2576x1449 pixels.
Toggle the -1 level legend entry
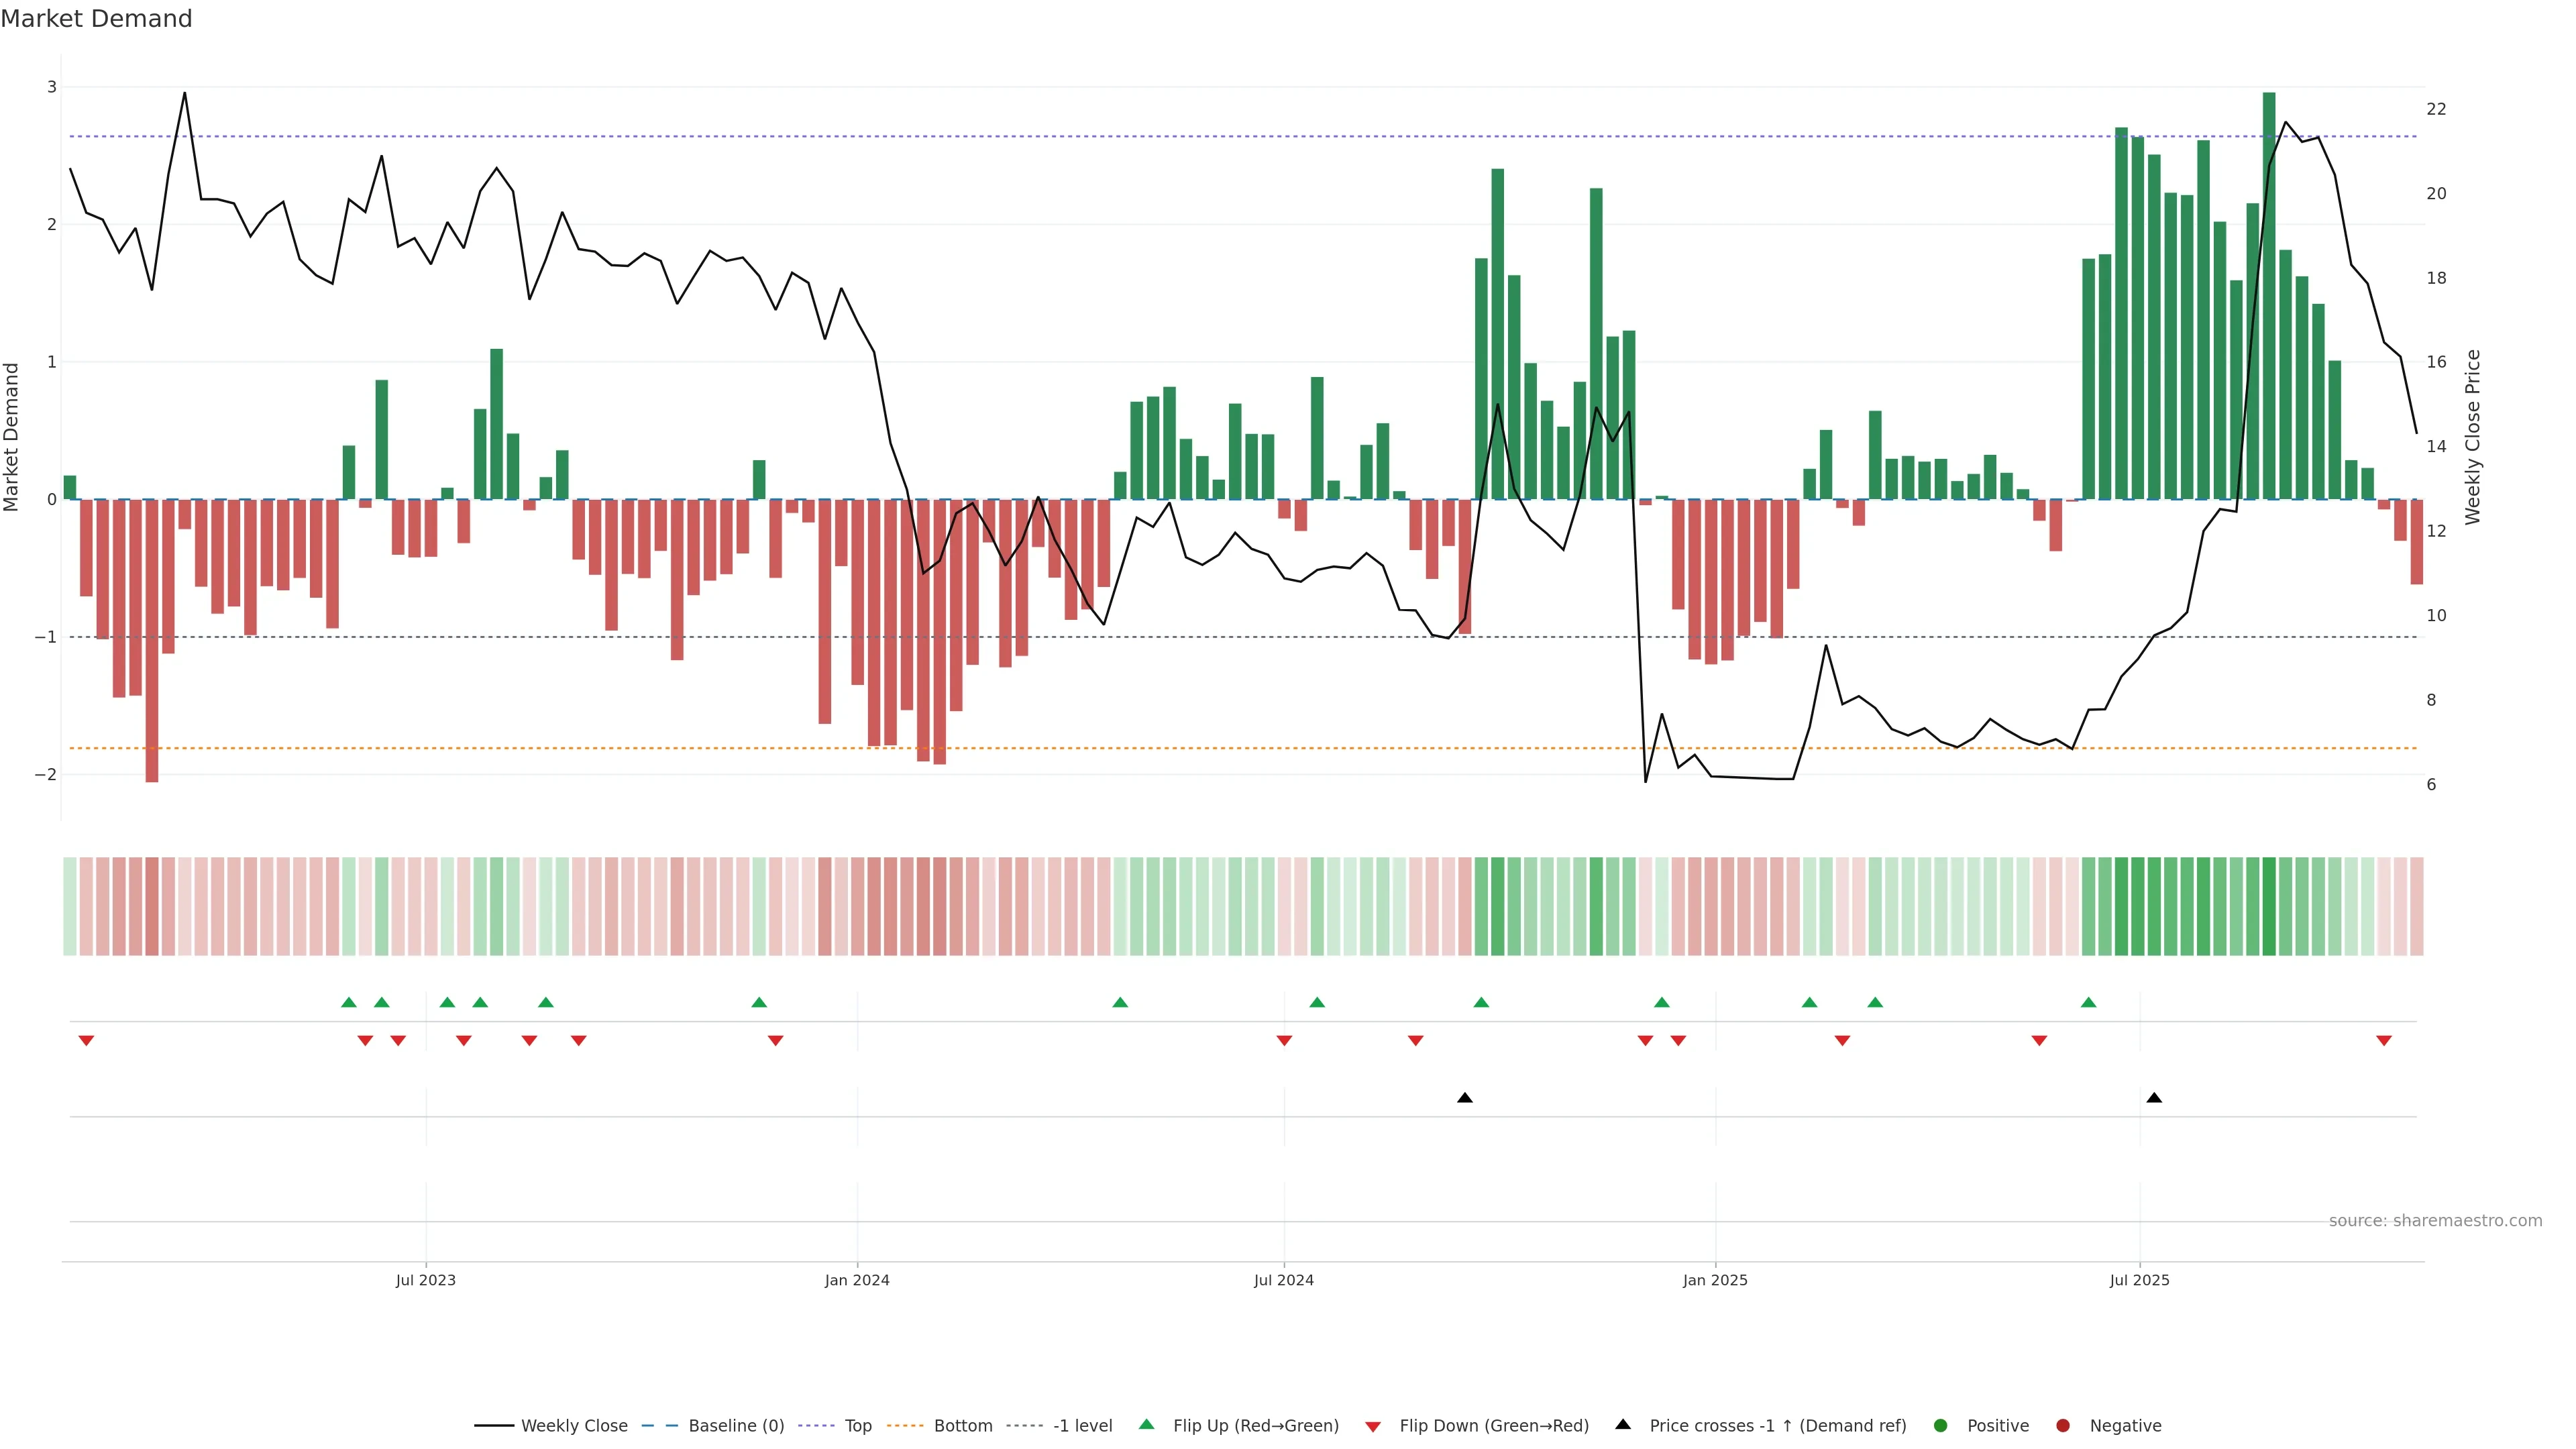tap(1082, 1425)
